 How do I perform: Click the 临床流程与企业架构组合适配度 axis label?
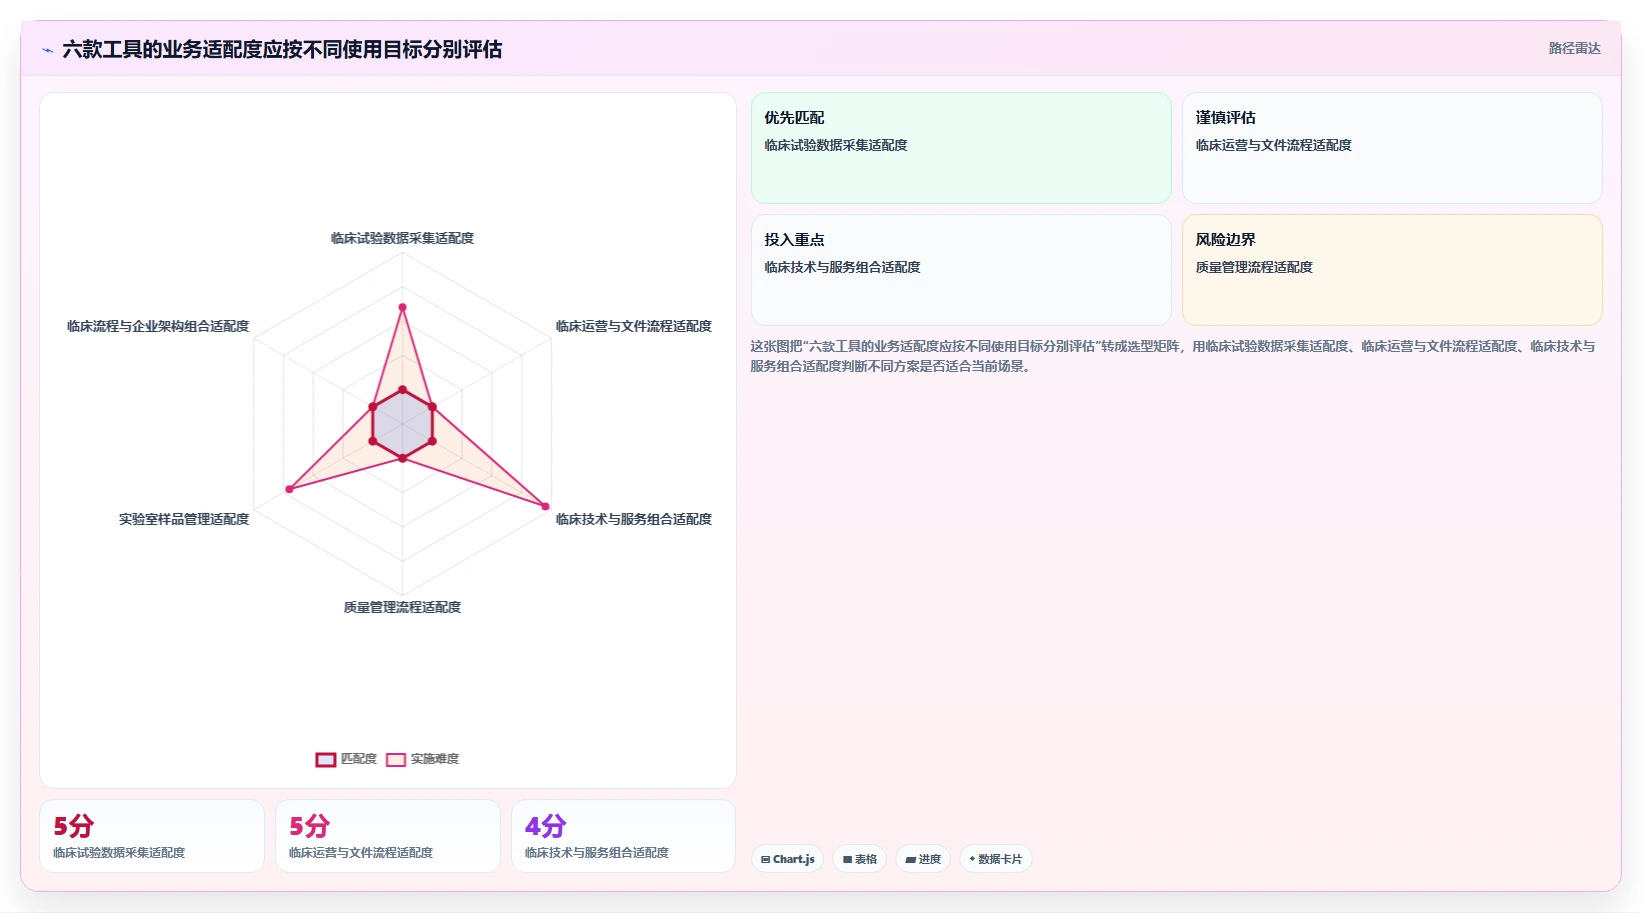(158, 326)
